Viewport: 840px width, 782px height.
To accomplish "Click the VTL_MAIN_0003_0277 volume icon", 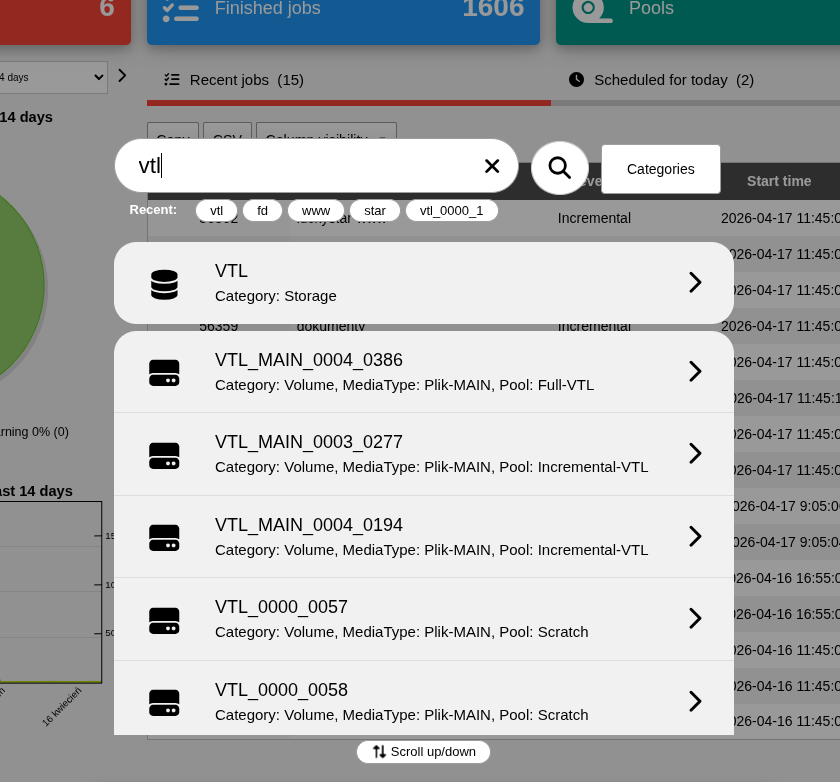I will (x=164, y=455).
